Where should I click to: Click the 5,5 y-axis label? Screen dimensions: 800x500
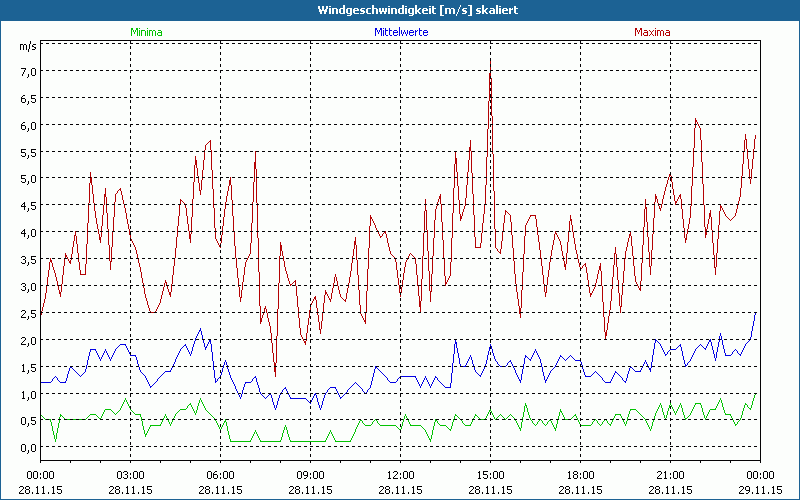(27, 152)
